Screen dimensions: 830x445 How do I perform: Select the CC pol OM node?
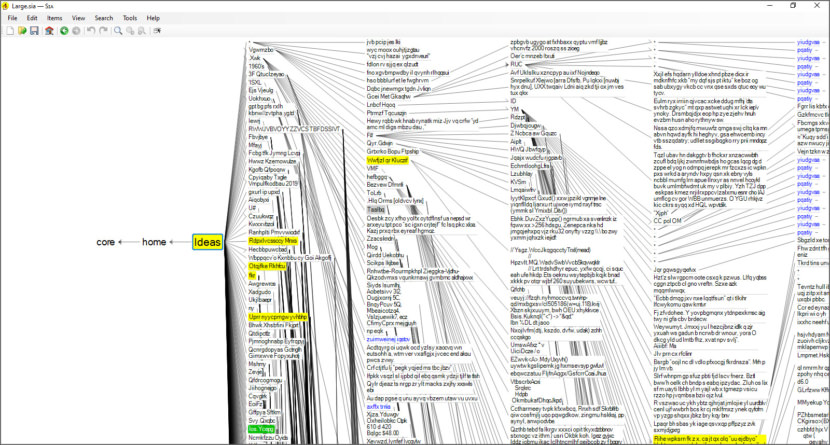667,221
